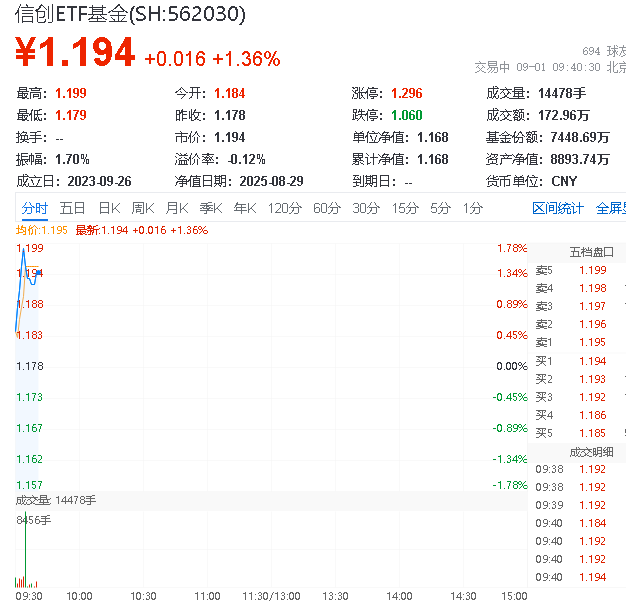Click the 单位净值 value 1.168
626x615 pixels.
(x=433, y=137)
